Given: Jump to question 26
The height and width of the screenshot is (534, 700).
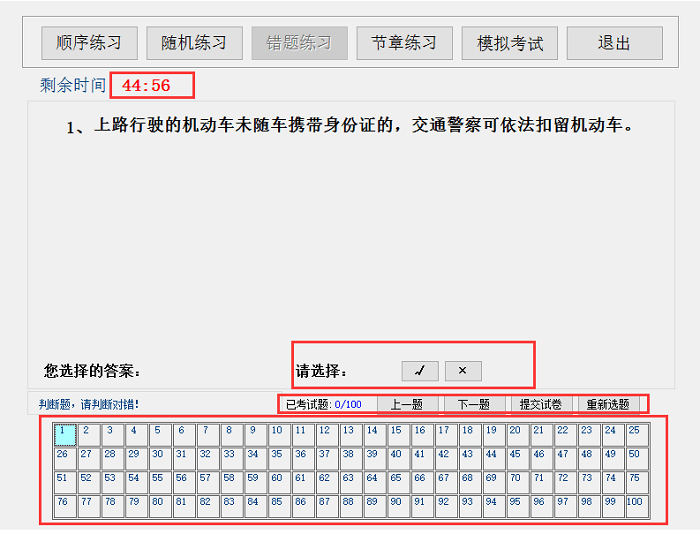Looking at the screenshot, I should 65,459.
